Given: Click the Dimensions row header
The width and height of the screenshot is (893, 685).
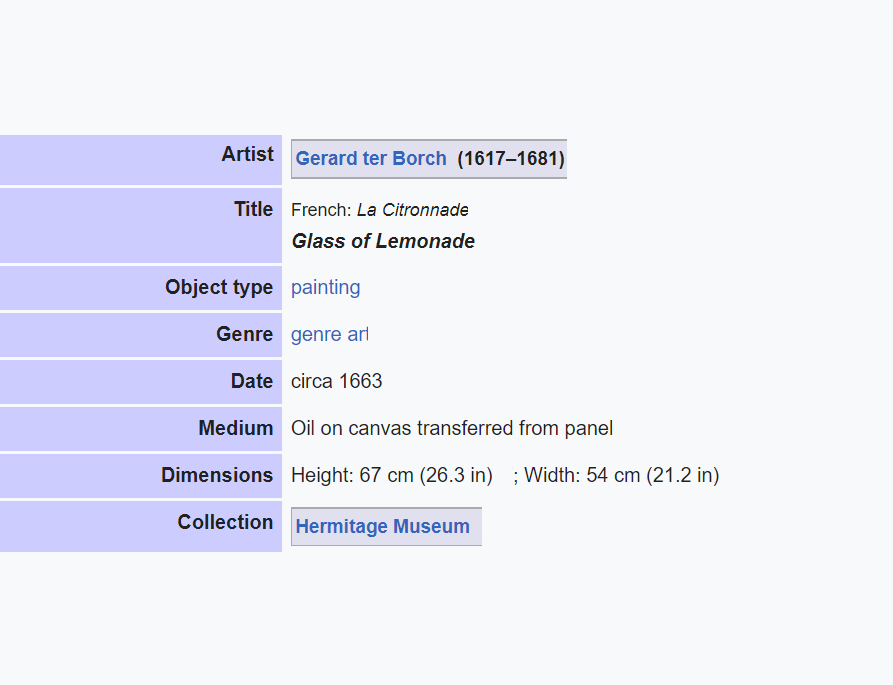Looking at the screenshot, I should (141, 476).
